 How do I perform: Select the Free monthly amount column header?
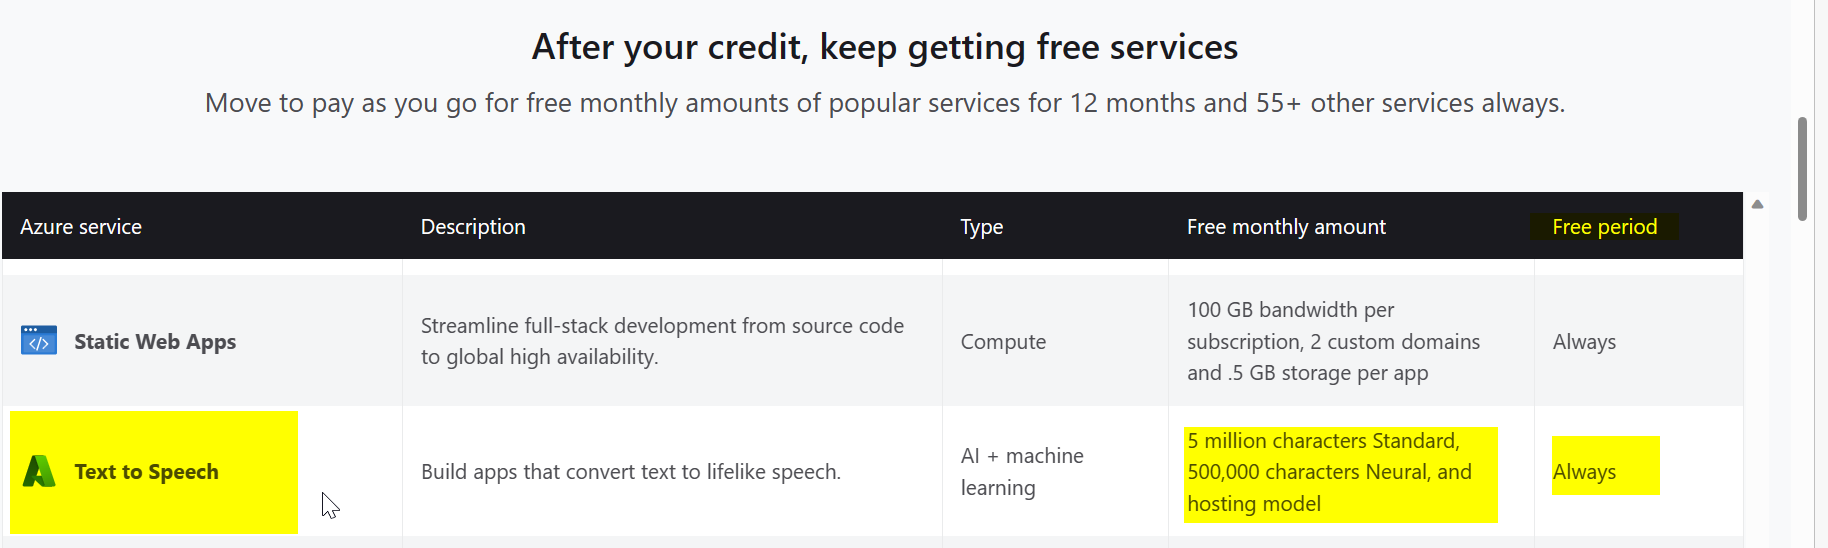point(1286,227)
